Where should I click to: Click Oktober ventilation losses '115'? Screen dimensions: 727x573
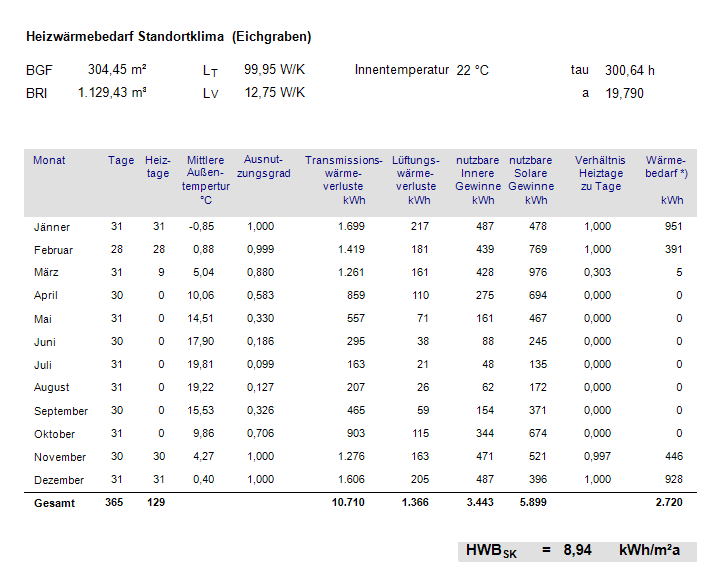point(421,434)
